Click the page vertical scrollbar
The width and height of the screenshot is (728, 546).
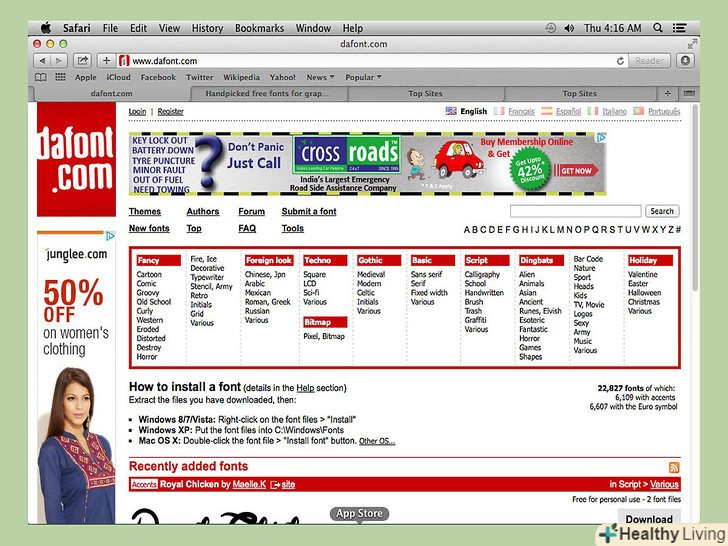click(x=695, y=200)
